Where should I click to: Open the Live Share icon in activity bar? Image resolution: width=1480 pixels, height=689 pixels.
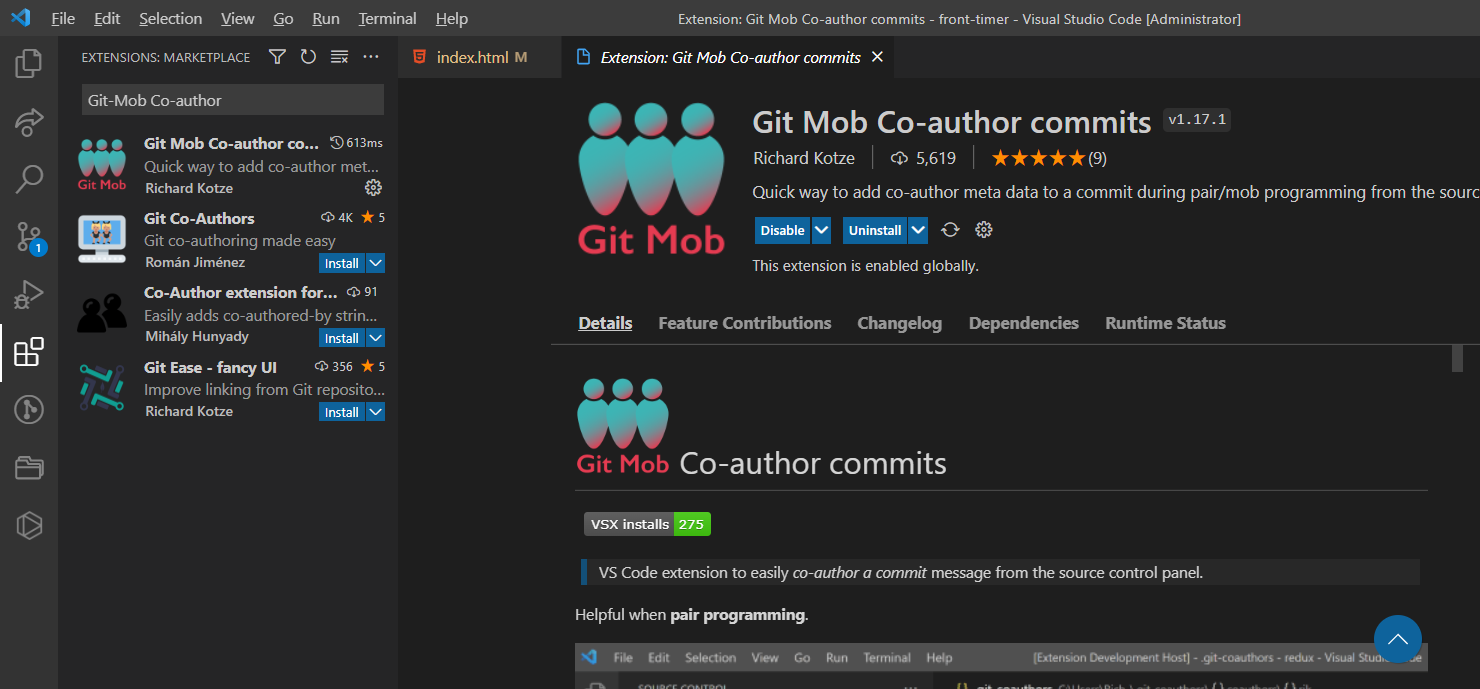pyautogui.click(x=29, y=122)
